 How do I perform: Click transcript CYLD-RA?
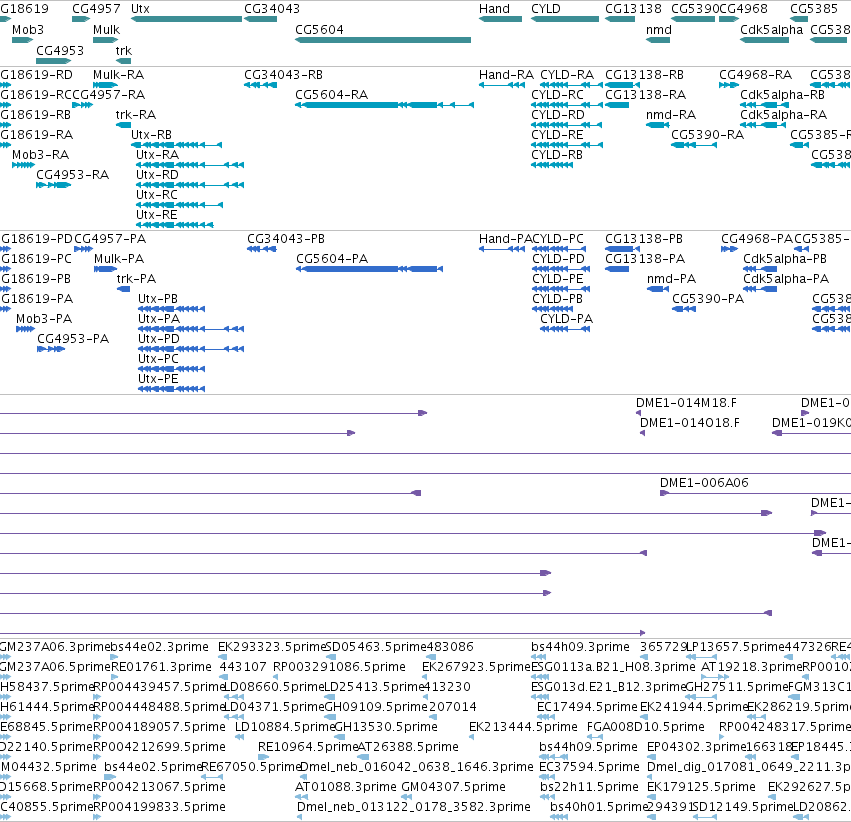(571, 85)
